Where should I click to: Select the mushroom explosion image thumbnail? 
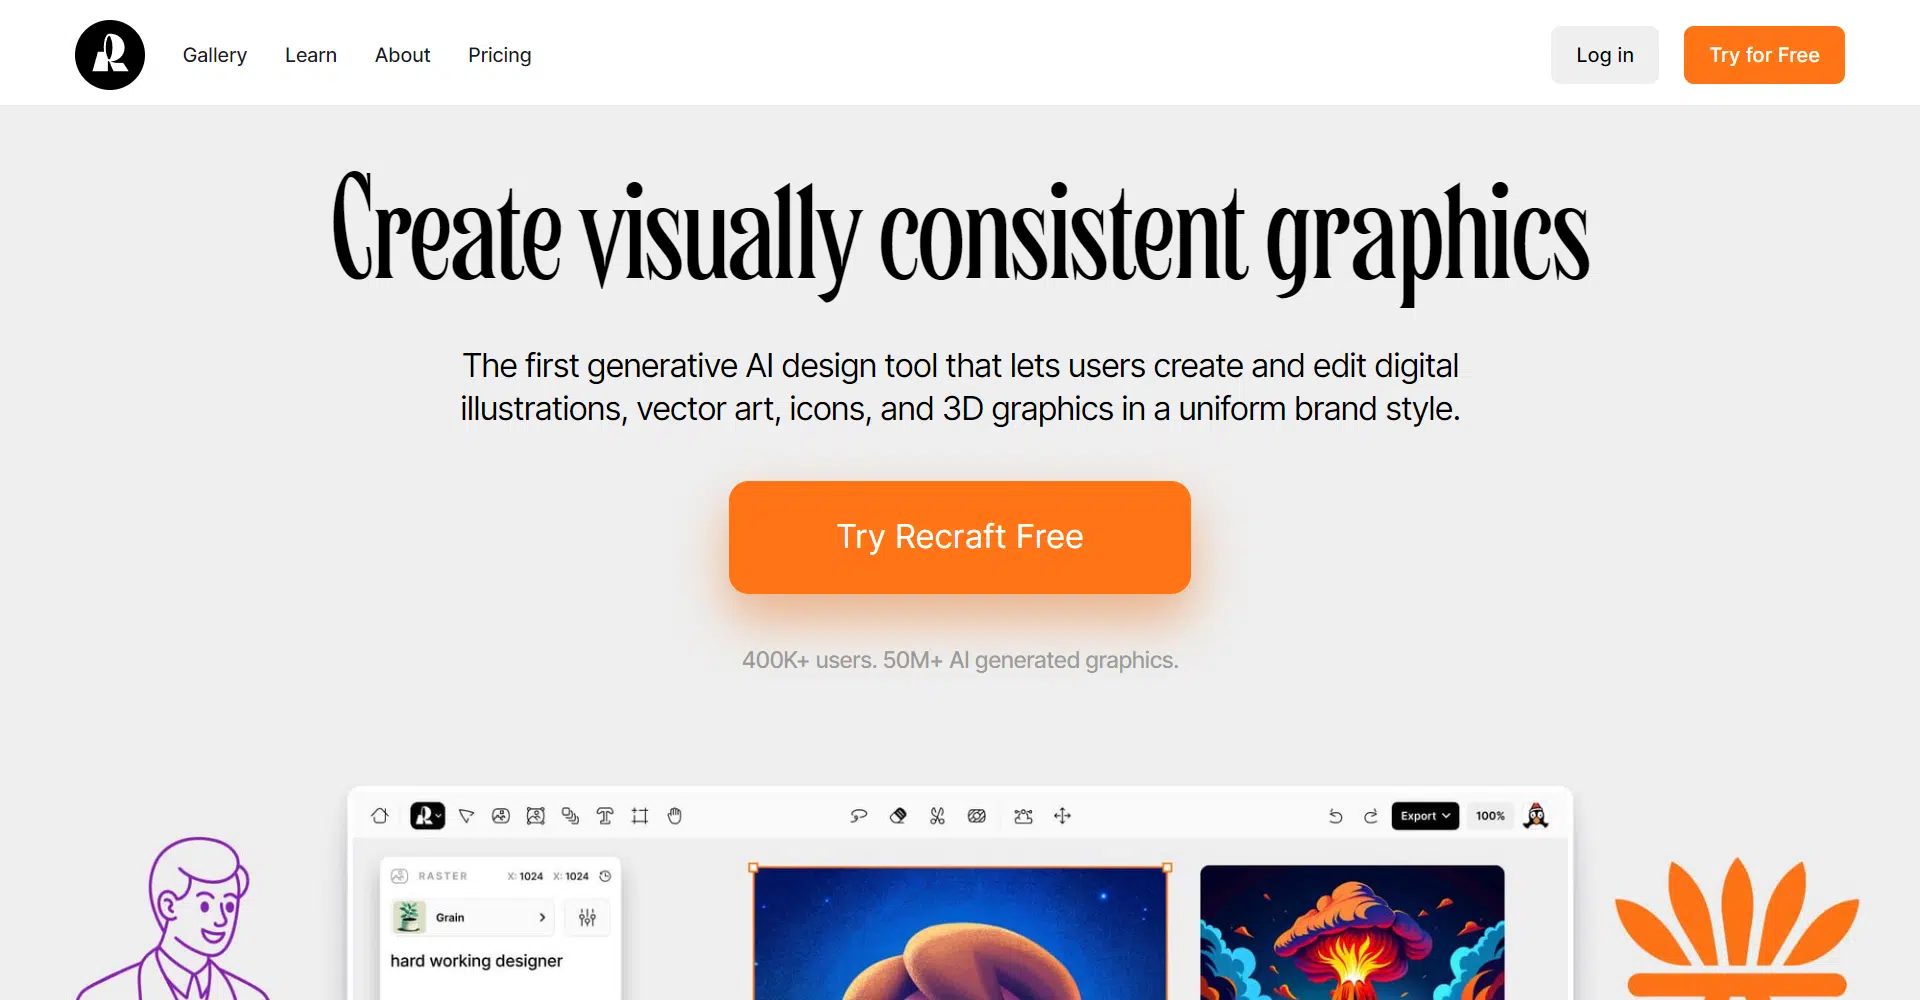[x=1352, y=932]
